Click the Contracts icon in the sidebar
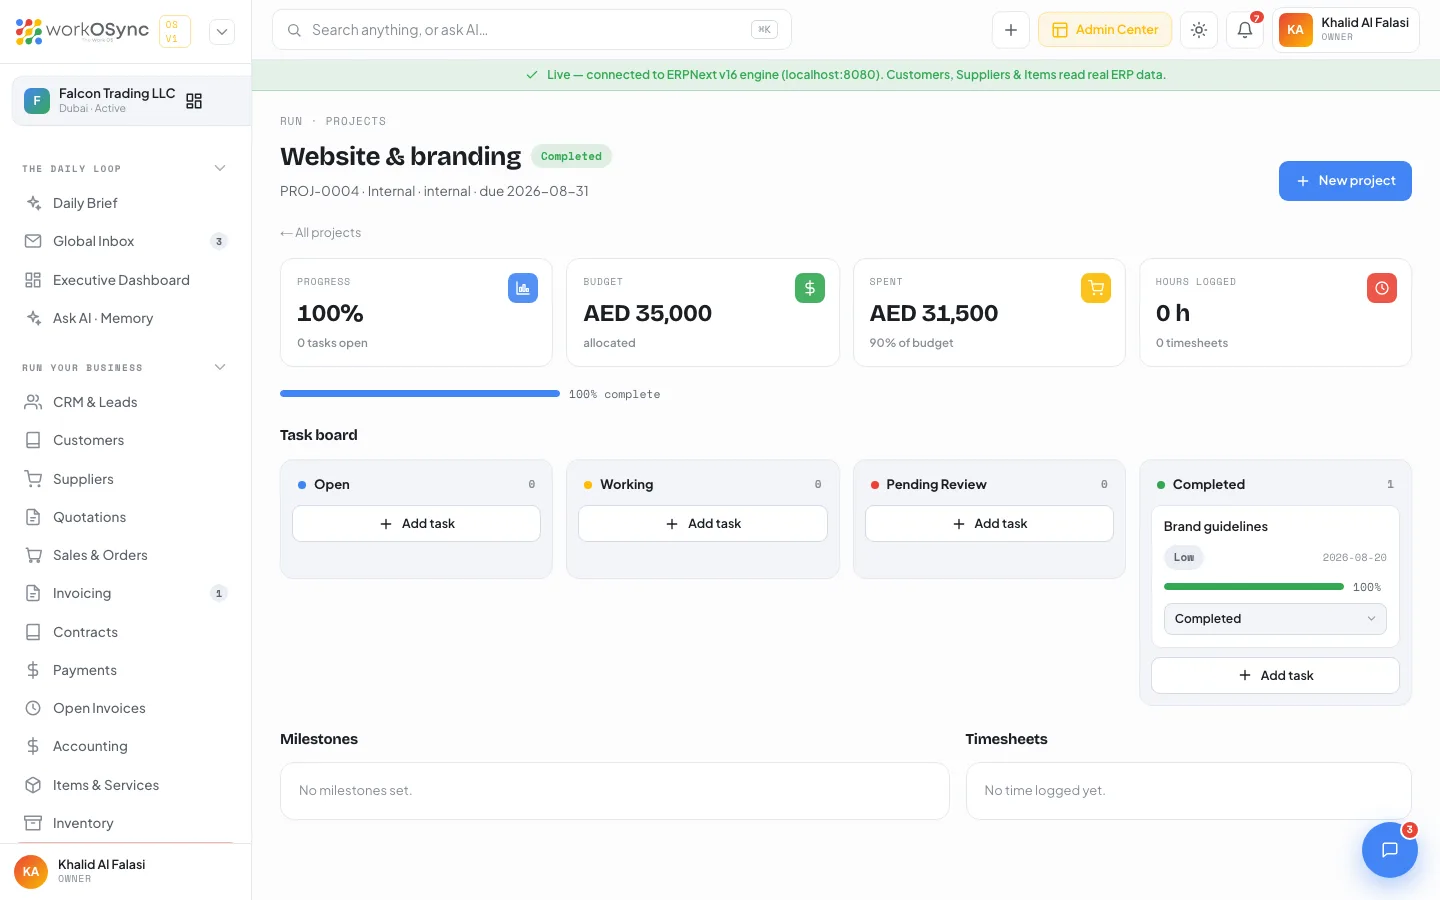Viewport: 1440px width, 900px height. click(x=33, y=632)
